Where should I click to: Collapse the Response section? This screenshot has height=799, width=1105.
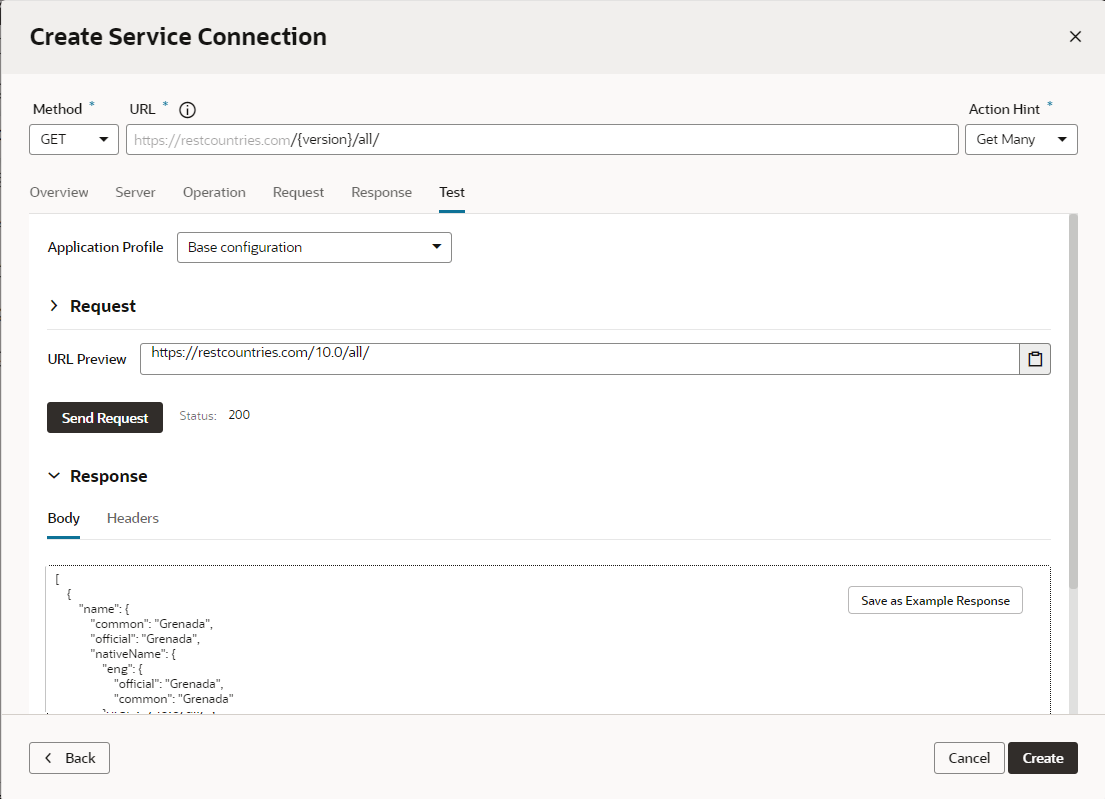point(54,476)
